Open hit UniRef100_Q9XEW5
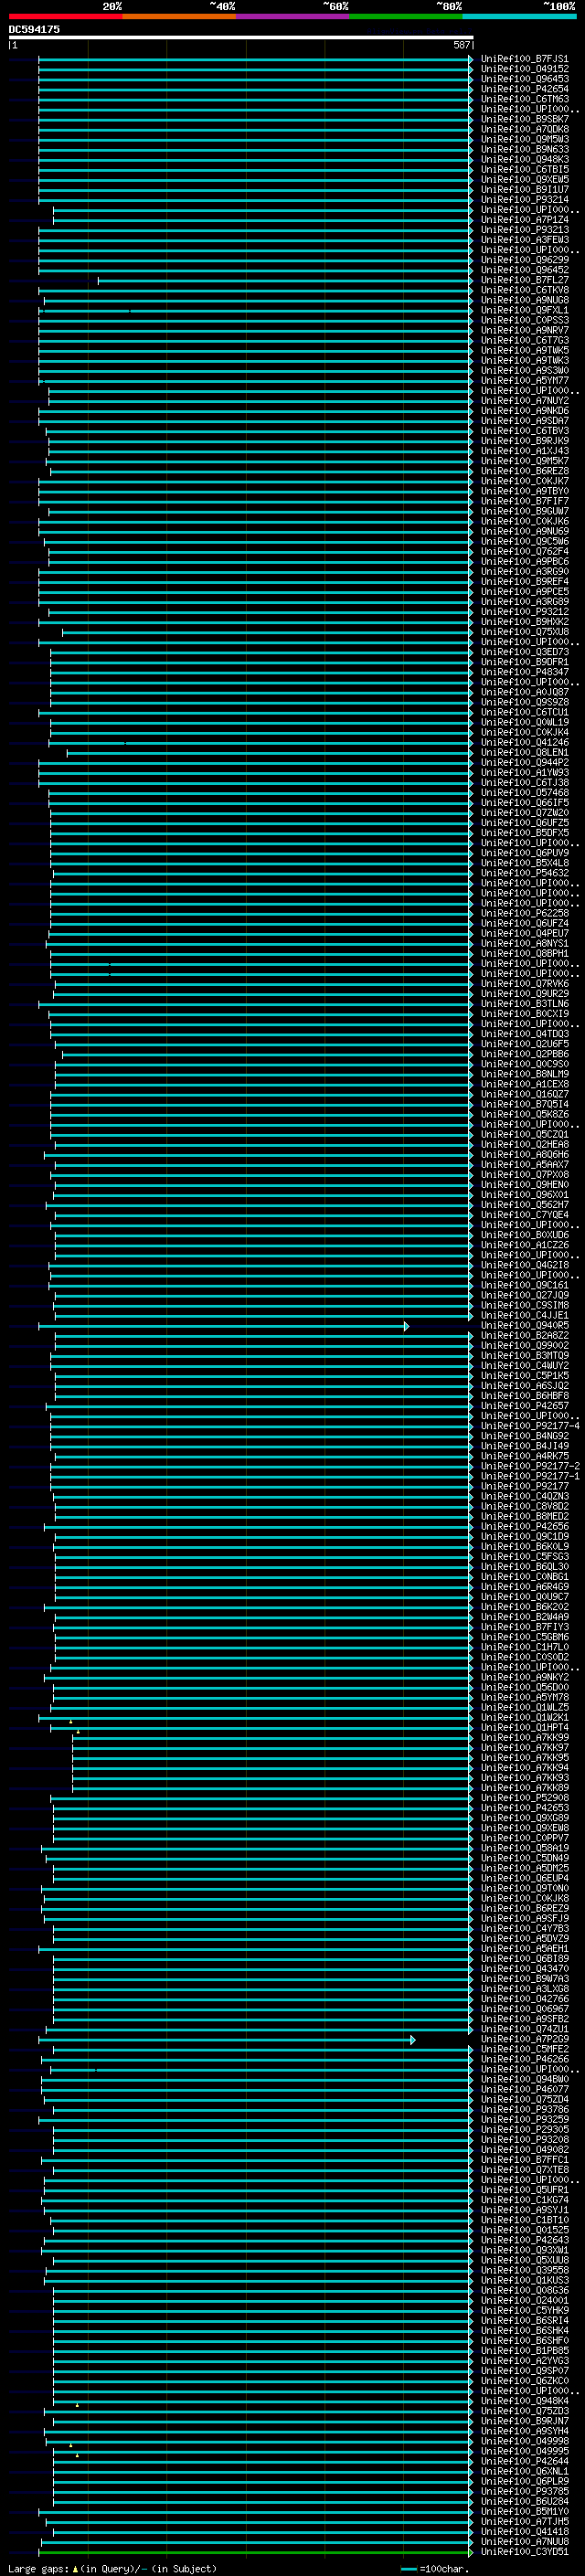 click(524, 179)
